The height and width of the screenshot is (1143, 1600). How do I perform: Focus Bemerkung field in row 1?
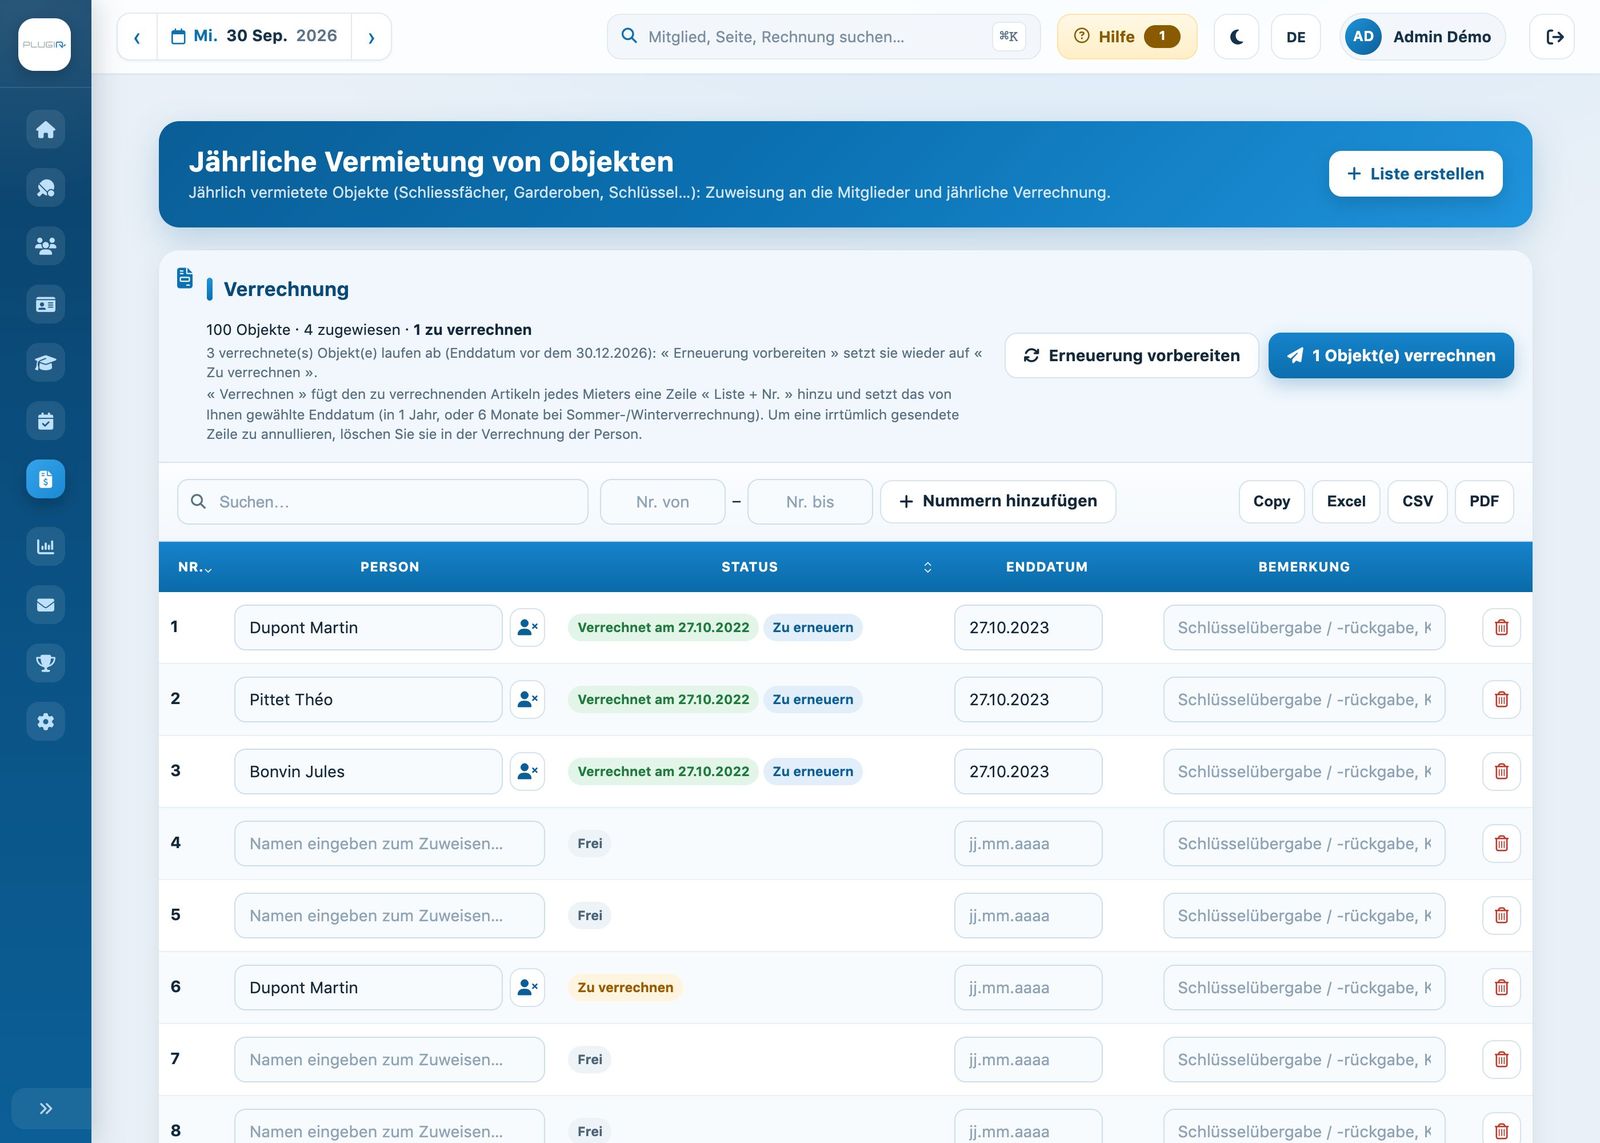(1304, 628)
